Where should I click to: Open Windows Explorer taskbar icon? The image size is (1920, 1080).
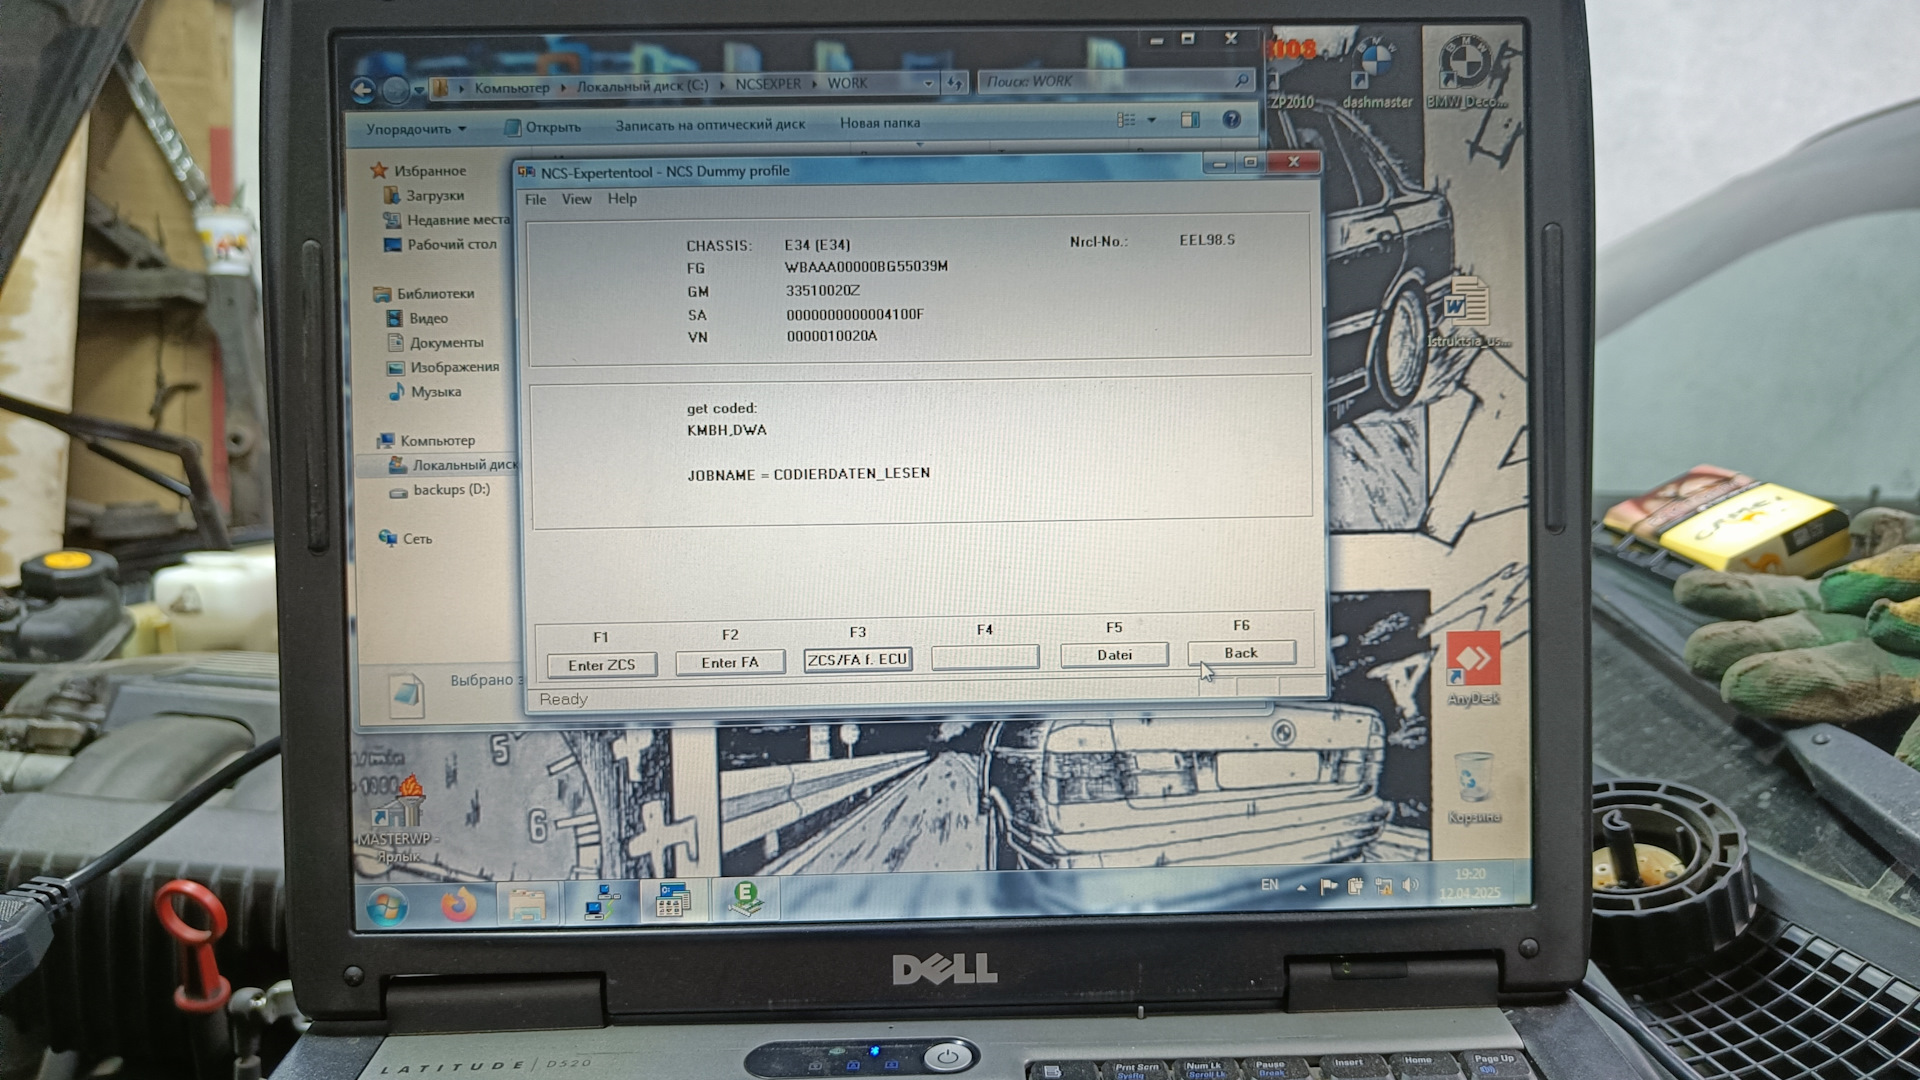tap(527, 904)
